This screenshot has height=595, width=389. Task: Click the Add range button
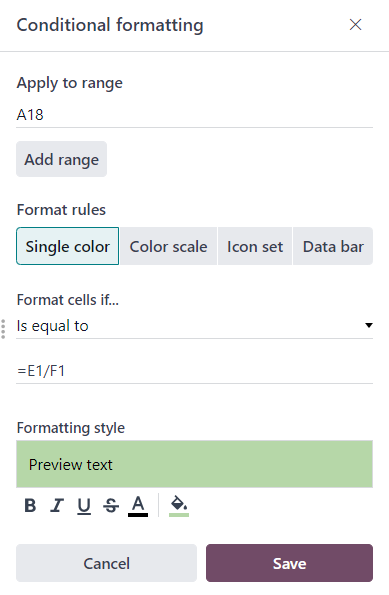pyautogui.click(x=61, y=159)
